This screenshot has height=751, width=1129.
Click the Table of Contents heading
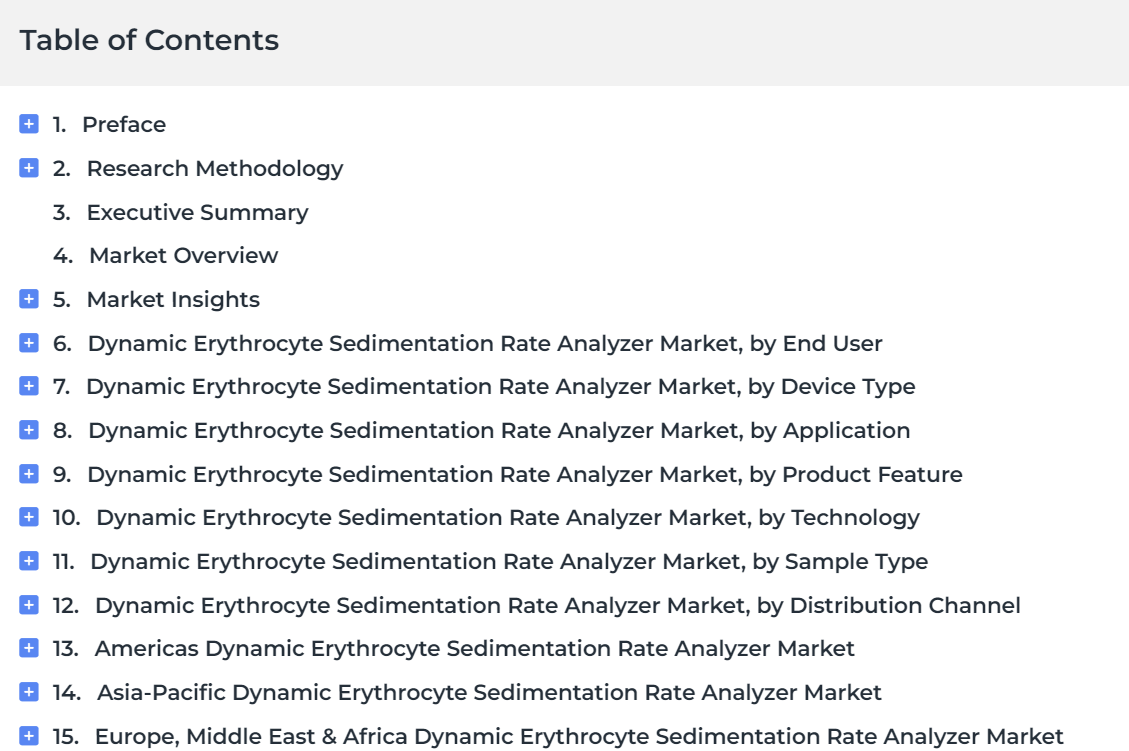pos(149,40)
